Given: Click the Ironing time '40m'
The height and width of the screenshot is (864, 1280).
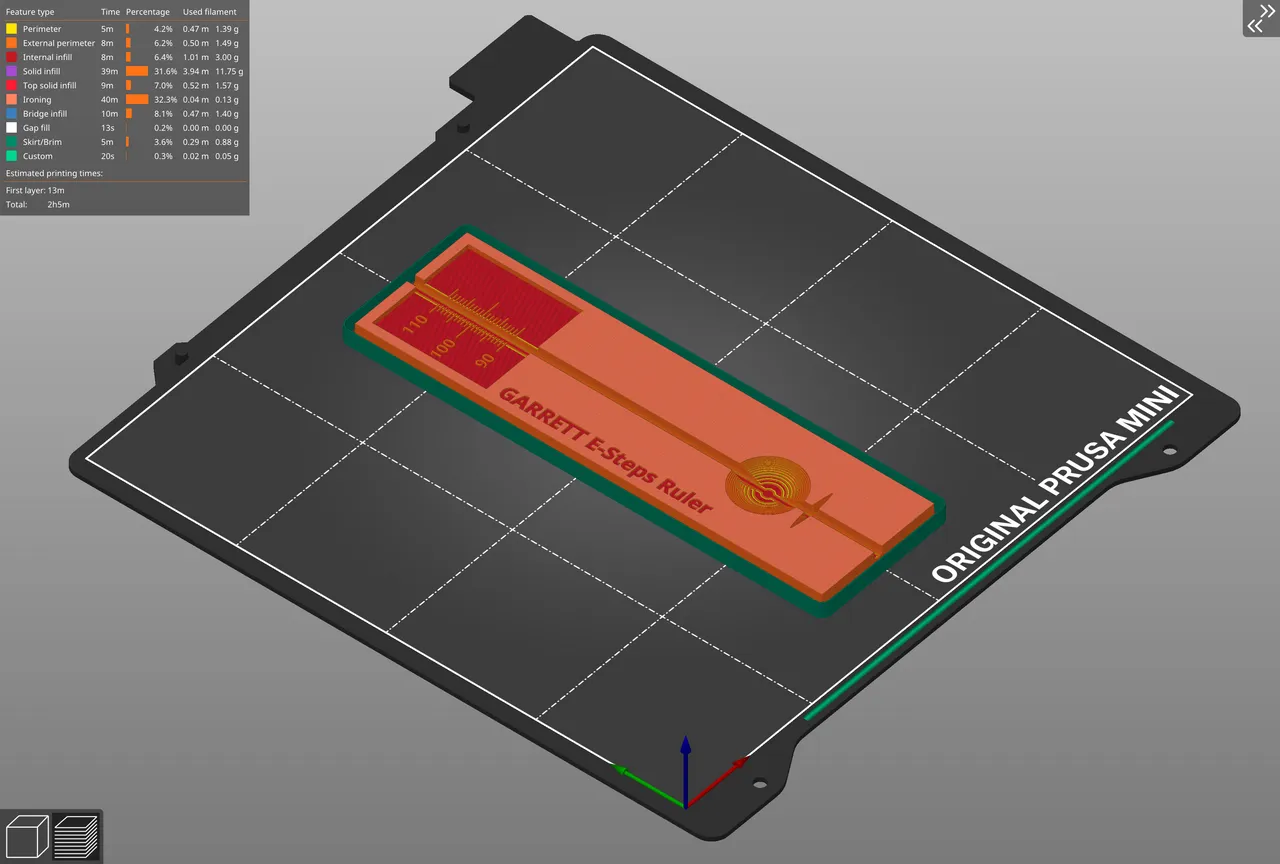Looking at the screenshot, I should pos(109,99).
